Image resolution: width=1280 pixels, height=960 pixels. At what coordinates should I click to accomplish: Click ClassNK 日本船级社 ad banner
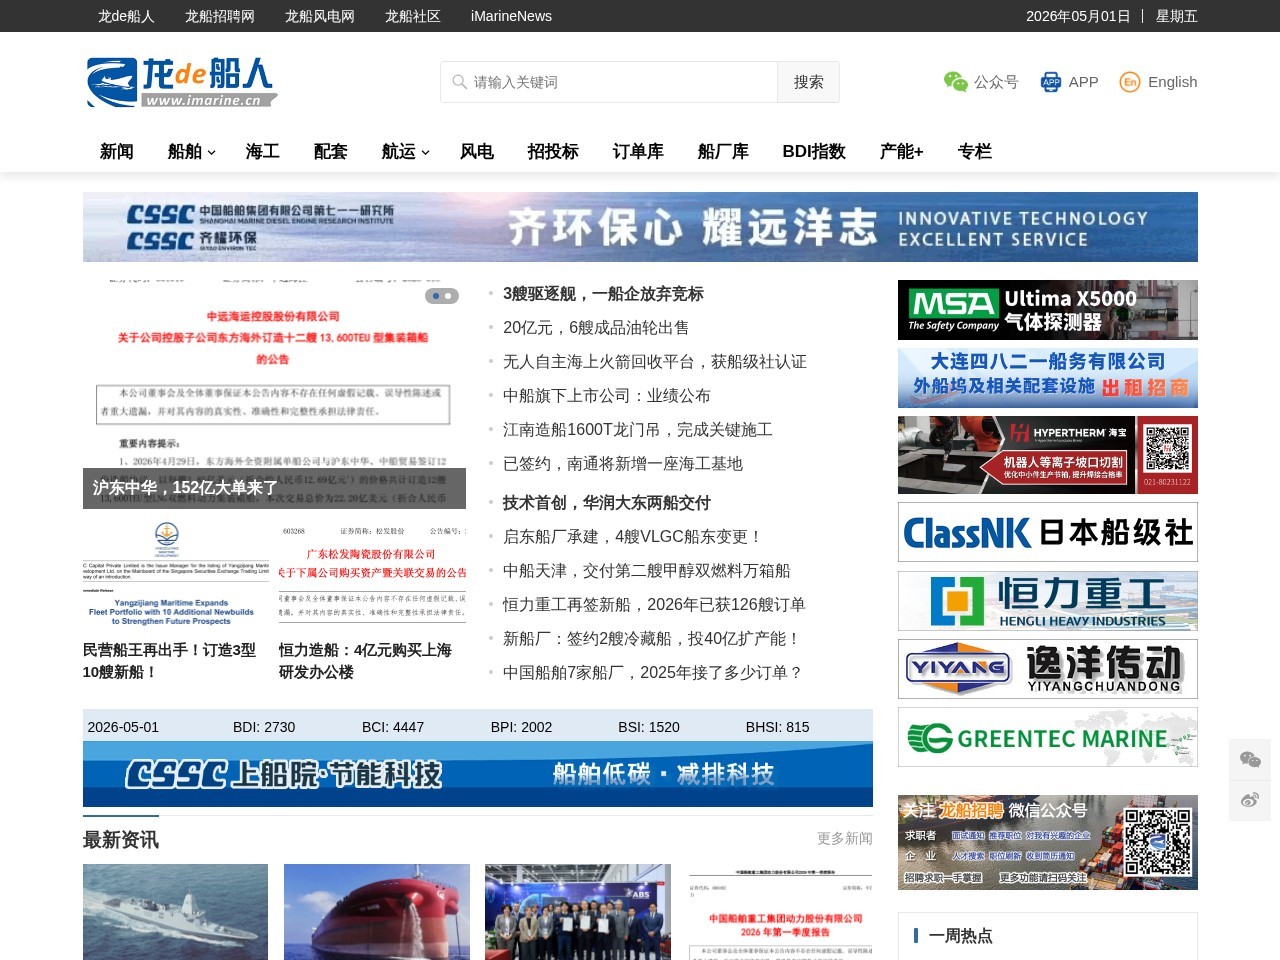(1048, 532)
